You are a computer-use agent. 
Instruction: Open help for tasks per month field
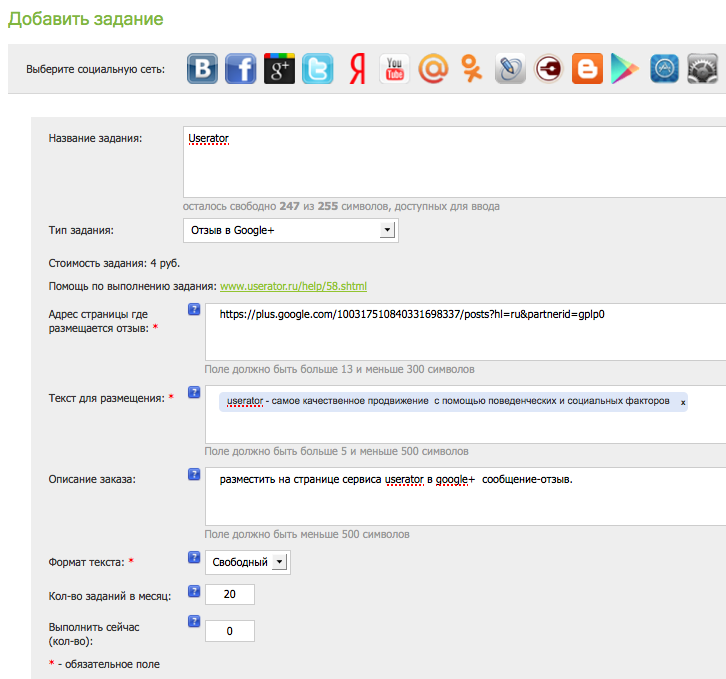[x=194, y=591]
